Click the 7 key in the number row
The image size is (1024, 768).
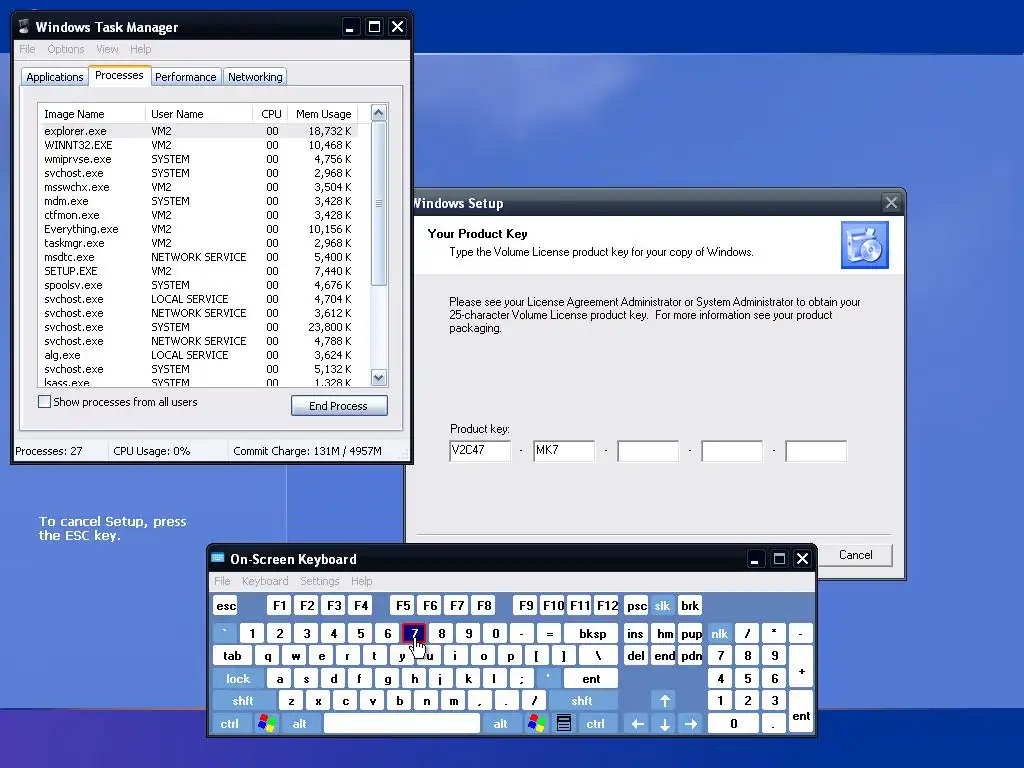pos(414,633)
